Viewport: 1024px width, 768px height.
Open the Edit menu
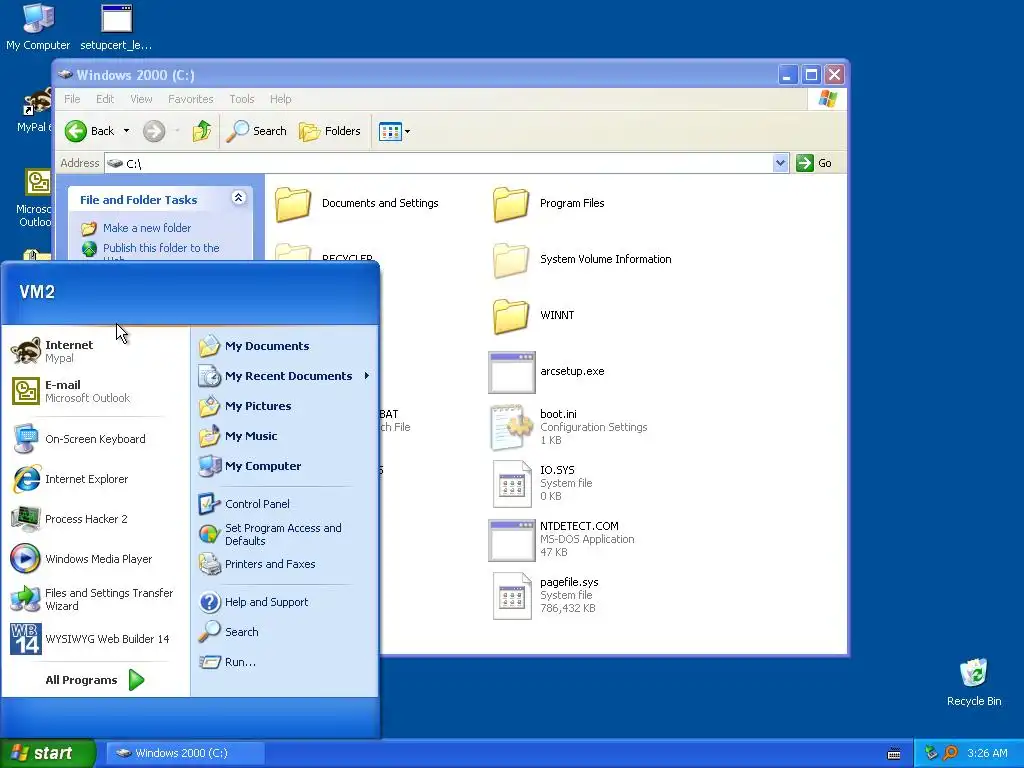coord(105,99)
